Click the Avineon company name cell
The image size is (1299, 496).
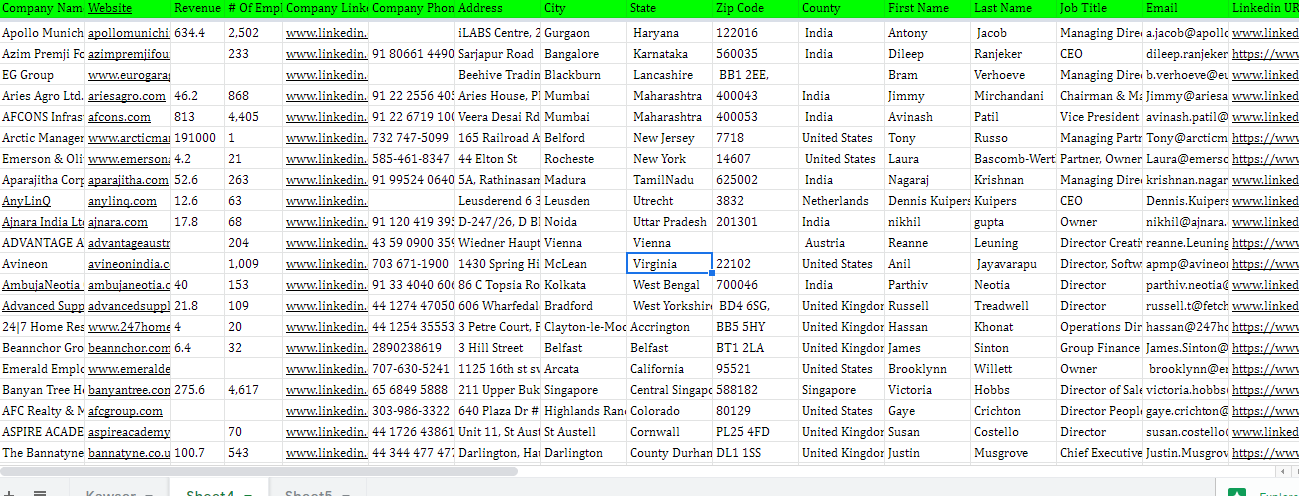[42, 264]
